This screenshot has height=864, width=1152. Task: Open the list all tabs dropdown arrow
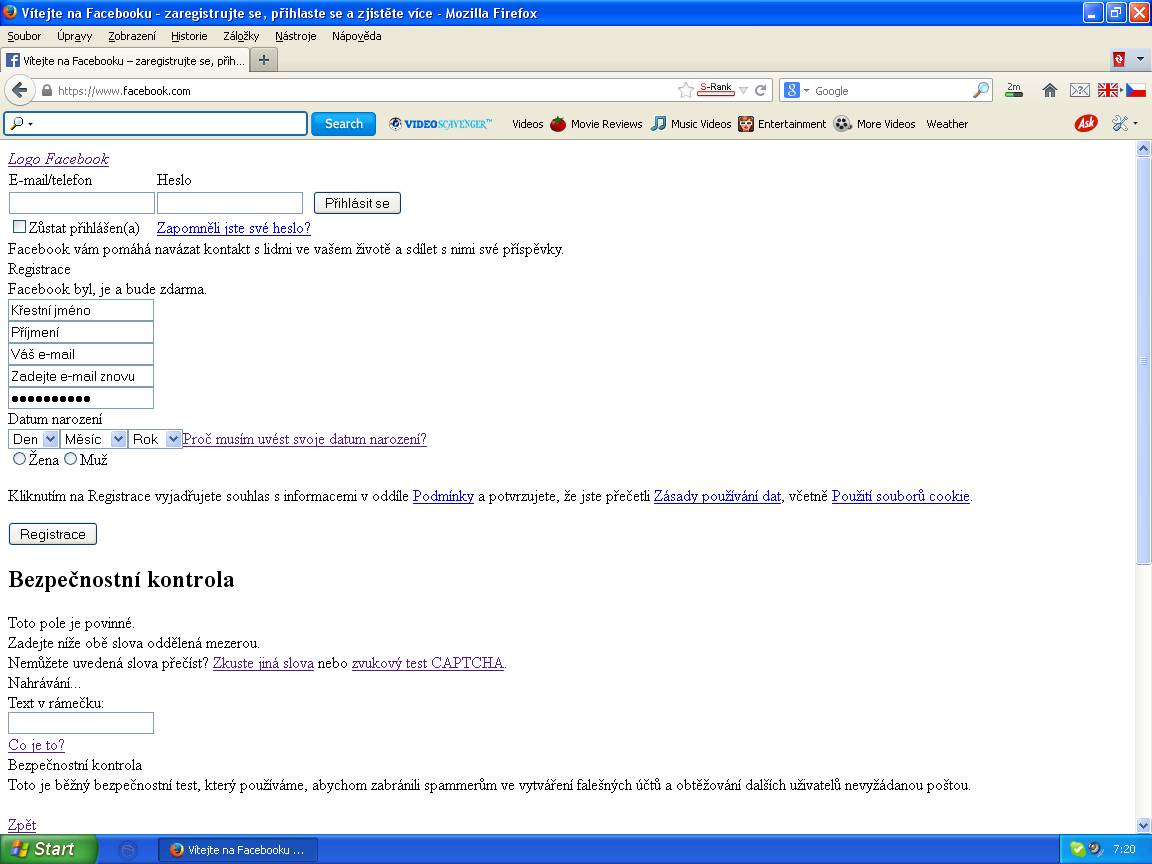[1140, 60]
